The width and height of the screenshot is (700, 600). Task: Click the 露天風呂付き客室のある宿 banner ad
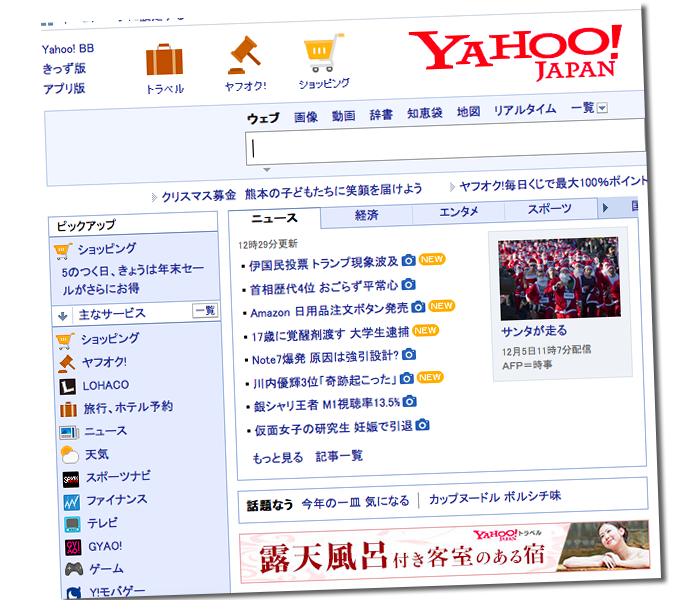click(x=444, y=552)
